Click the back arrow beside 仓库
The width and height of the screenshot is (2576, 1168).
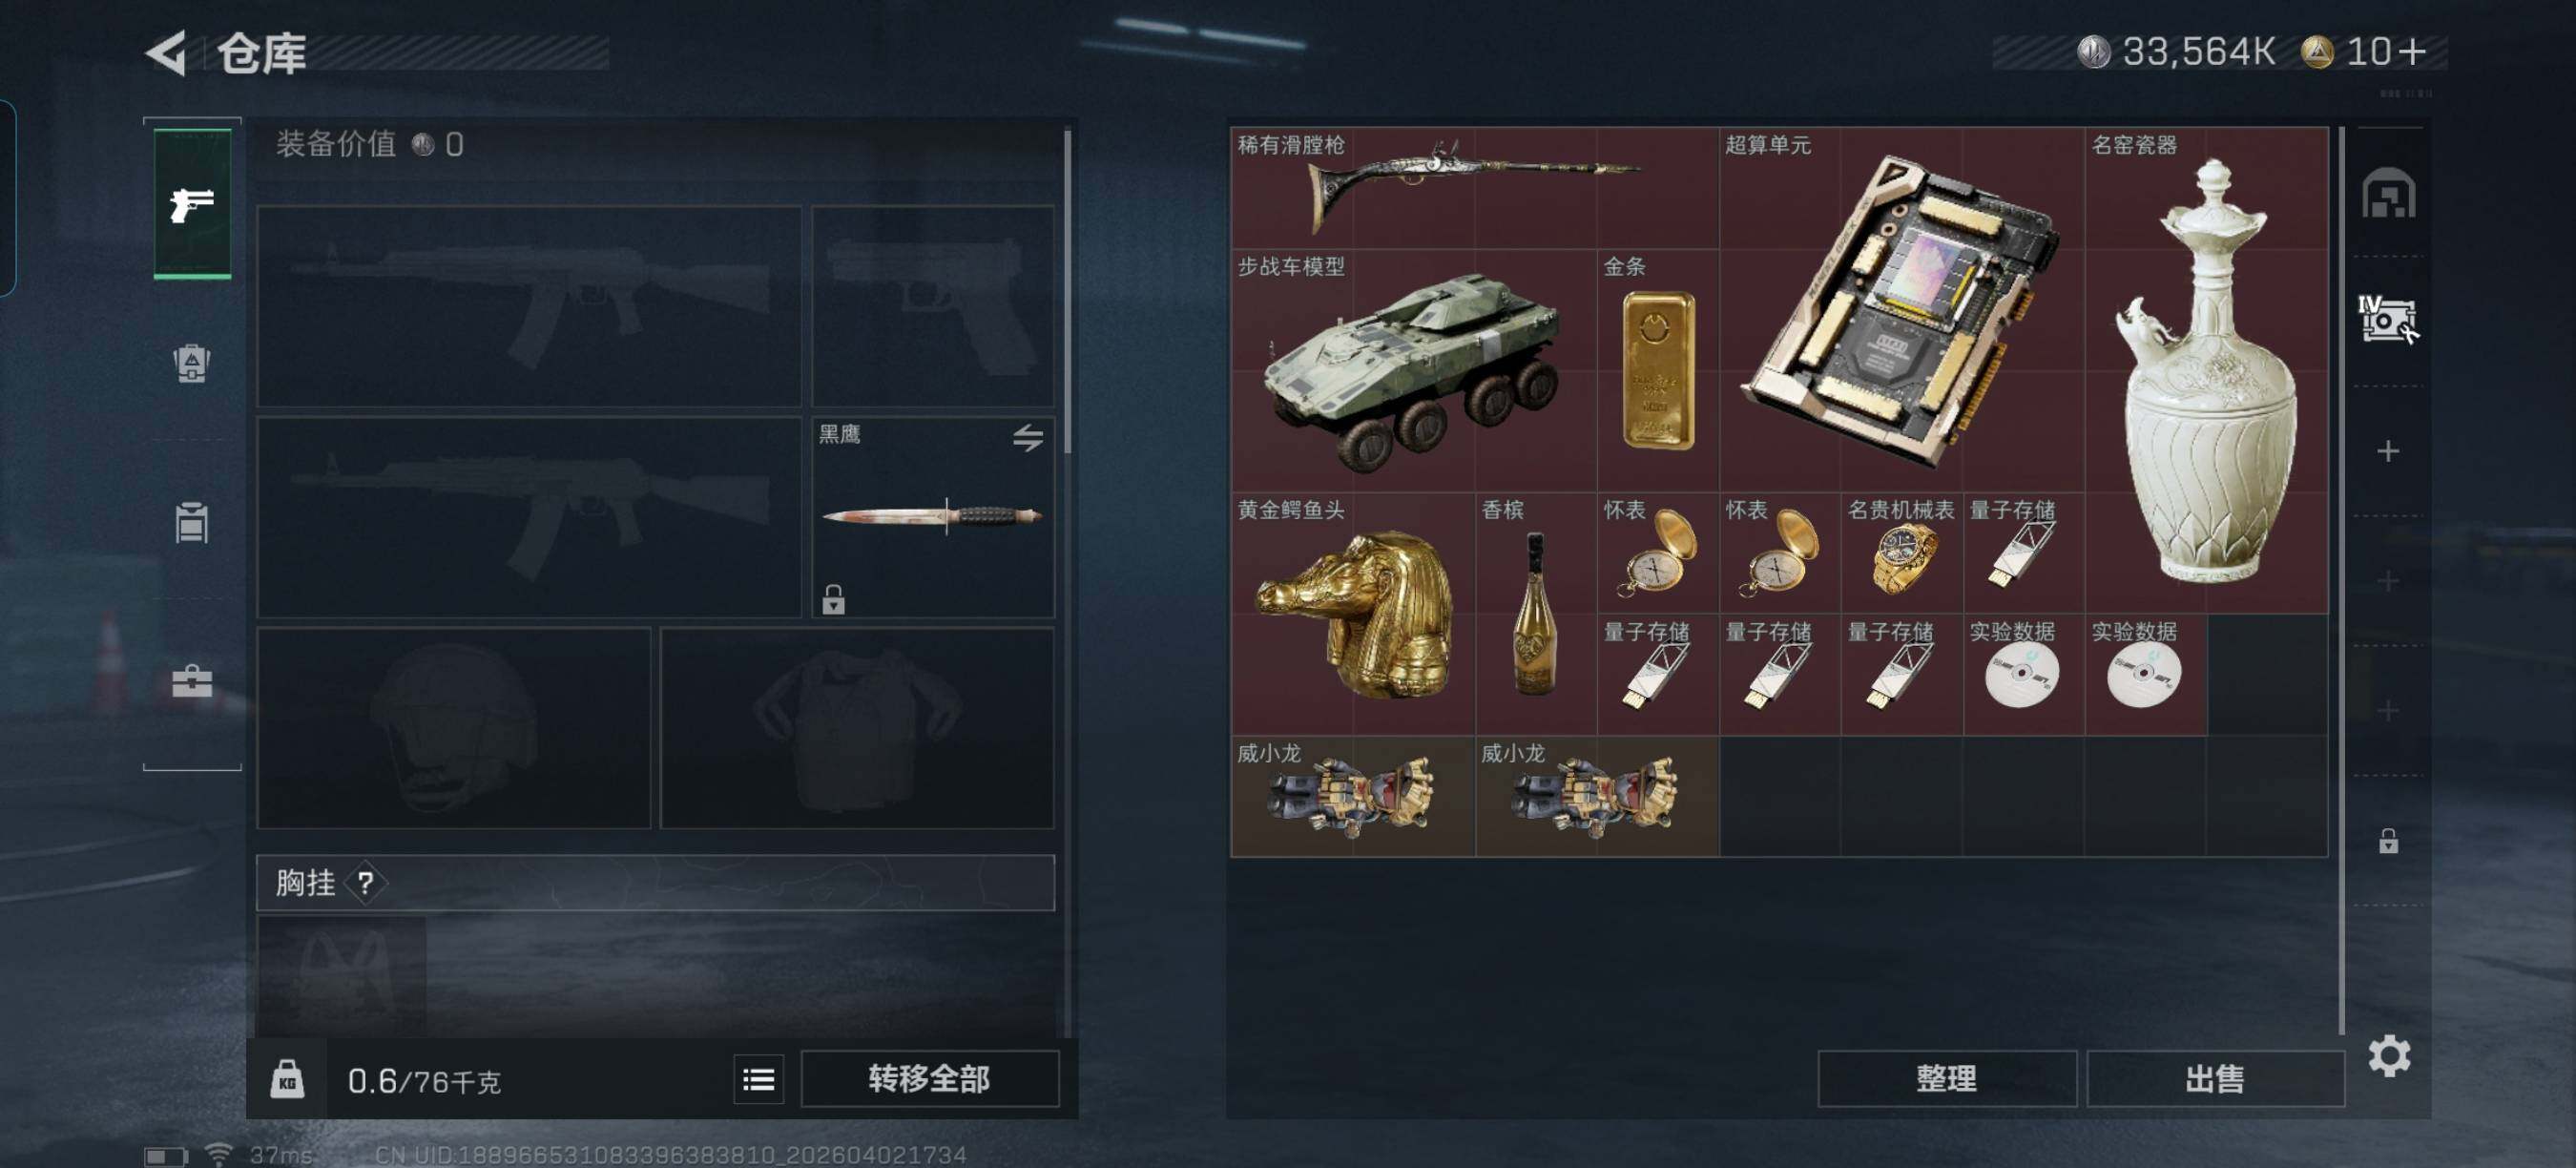point(167,53)
